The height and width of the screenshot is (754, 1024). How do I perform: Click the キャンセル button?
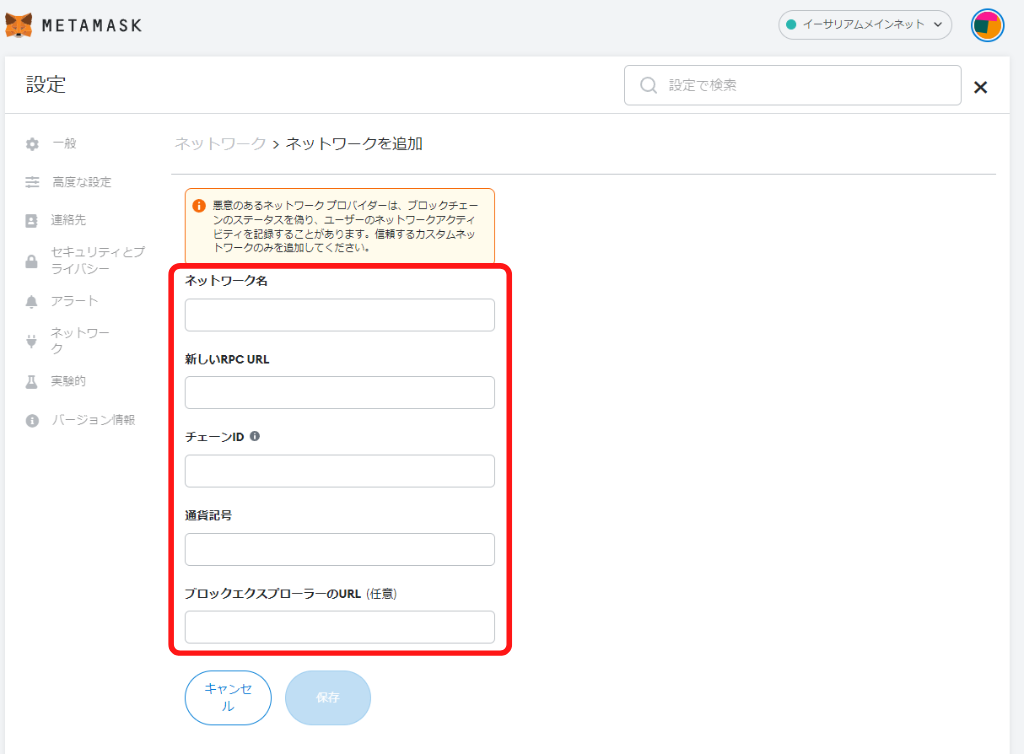click(x=228, y=697)
